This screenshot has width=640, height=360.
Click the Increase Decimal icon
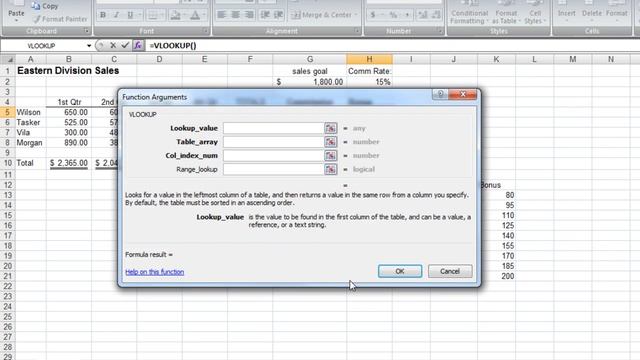point(423,15)
